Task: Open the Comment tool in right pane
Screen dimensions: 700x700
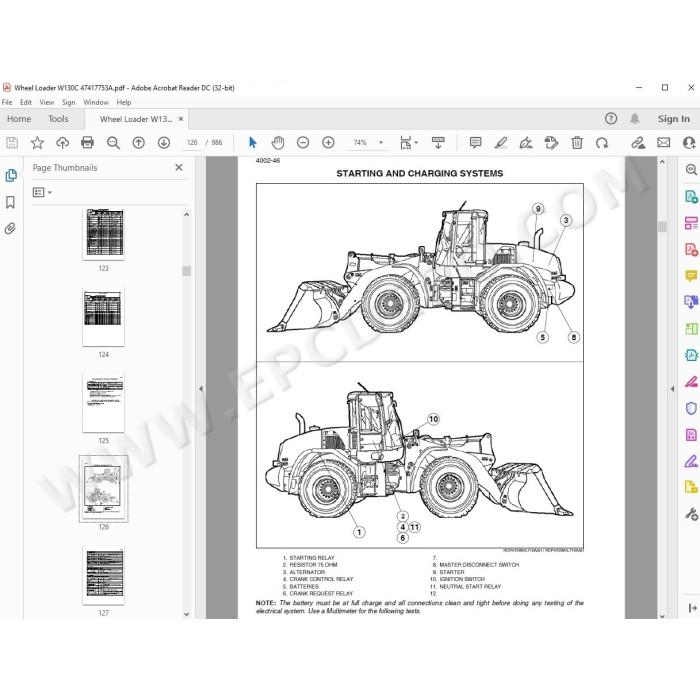Action: coord(691,276)
